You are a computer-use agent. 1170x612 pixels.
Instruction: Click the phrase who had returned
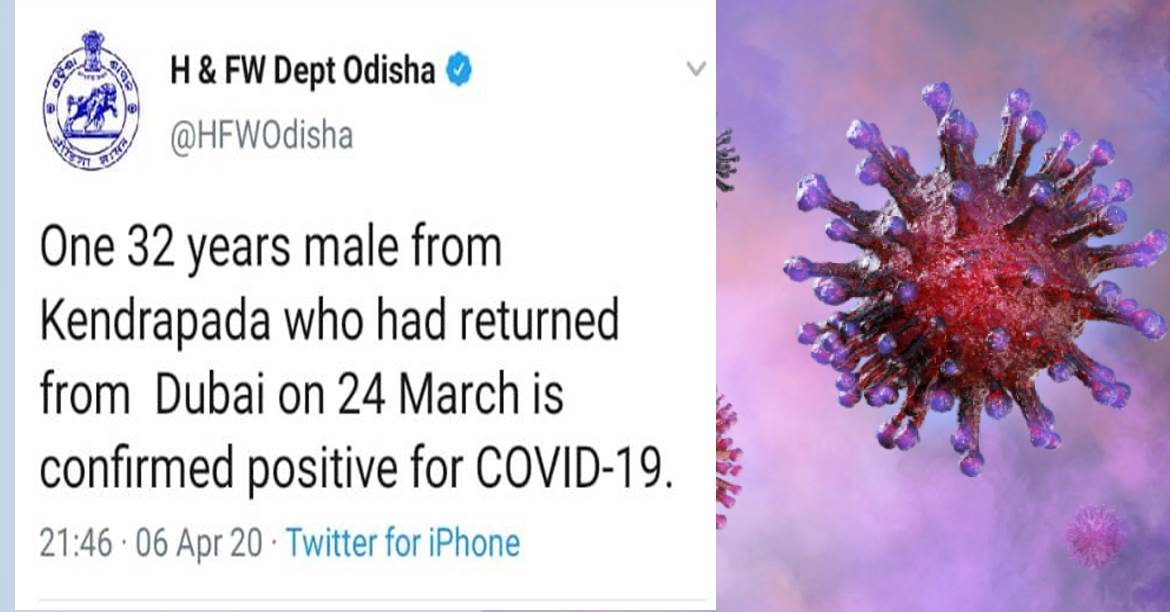coord(459,322)
